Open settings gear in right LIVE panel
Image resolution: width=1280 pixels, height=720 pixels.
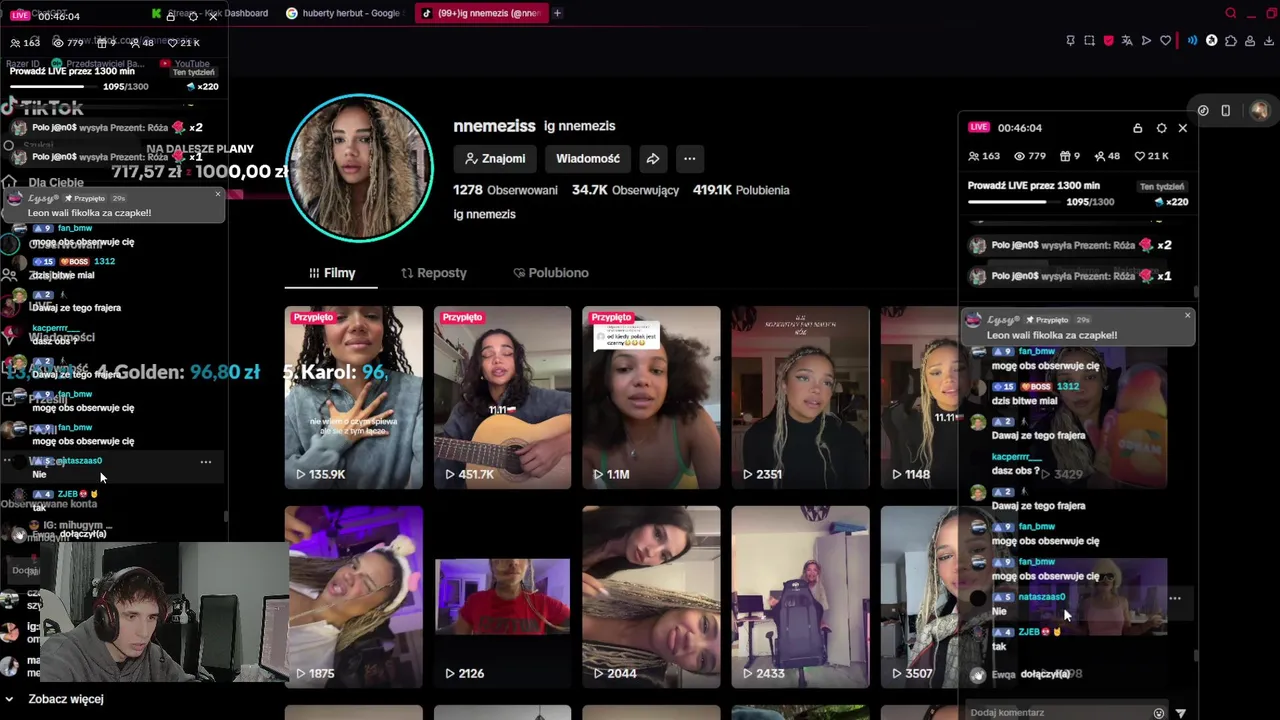[1161, 128]
